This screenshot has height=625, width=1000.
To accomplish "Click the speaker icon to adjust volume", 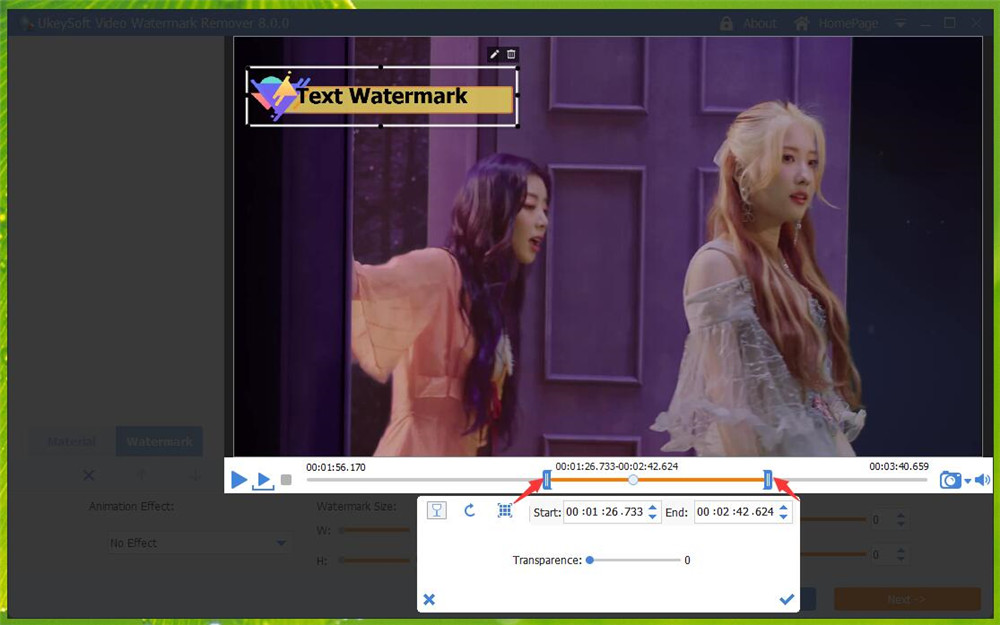I will [984, 480].
